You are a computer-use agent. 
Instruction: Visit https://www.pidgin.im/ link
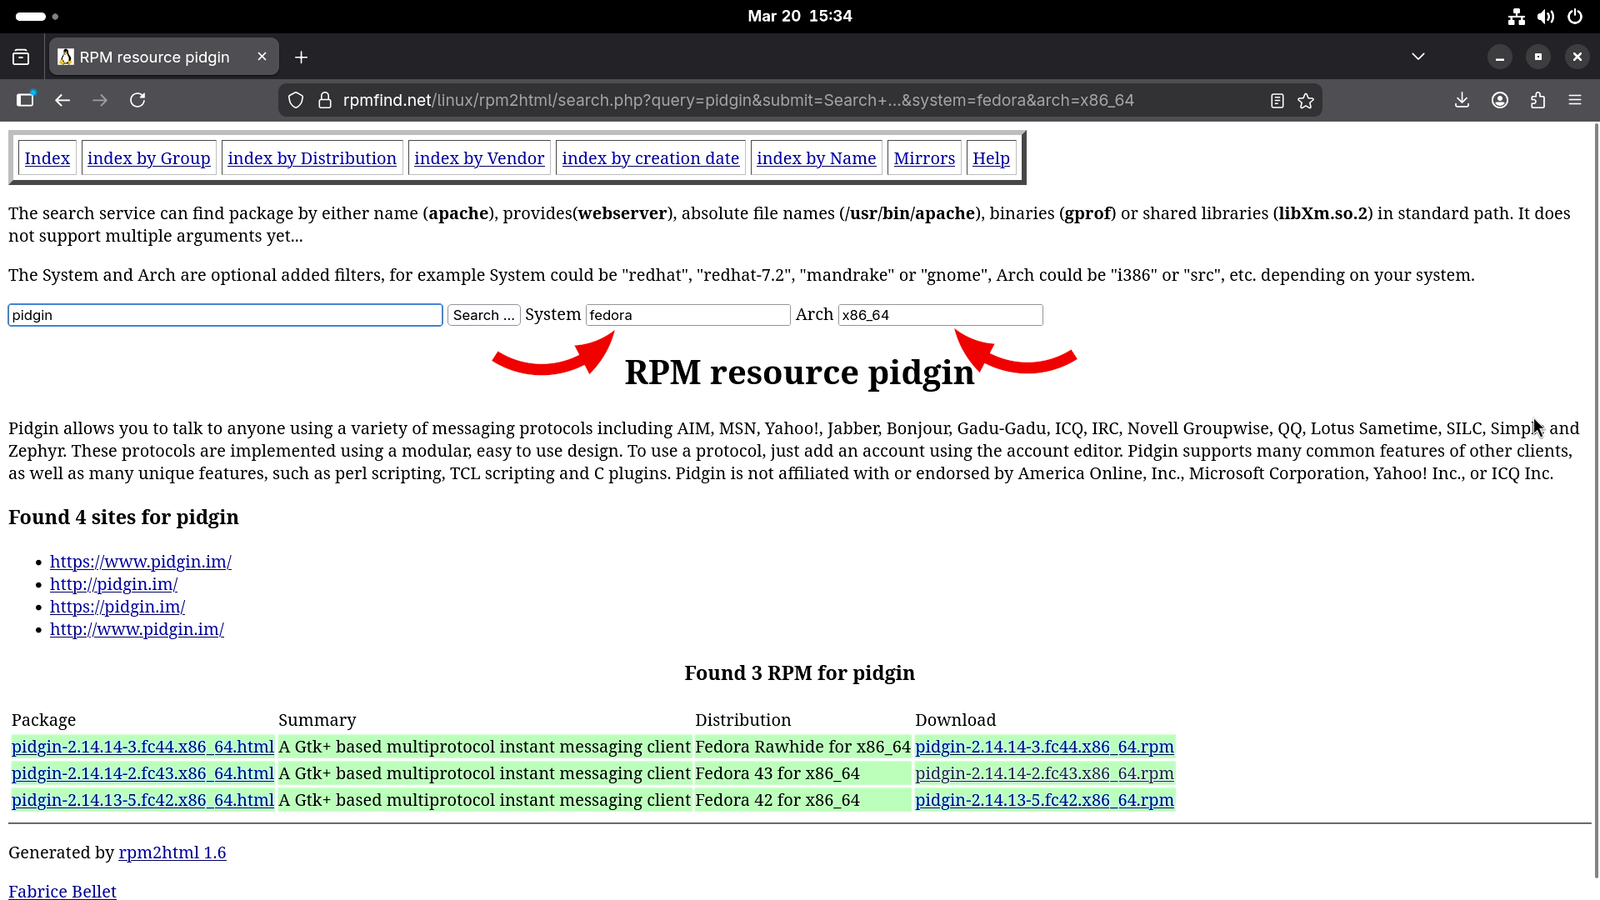coord(141,562)
